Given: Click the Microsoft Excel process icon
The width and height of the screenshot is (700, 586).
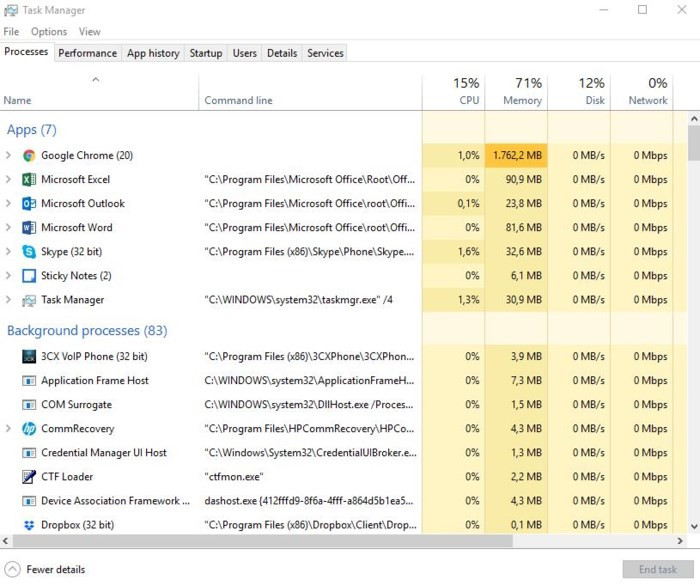Looking at the screenshot, I should (x=29, y=180).
